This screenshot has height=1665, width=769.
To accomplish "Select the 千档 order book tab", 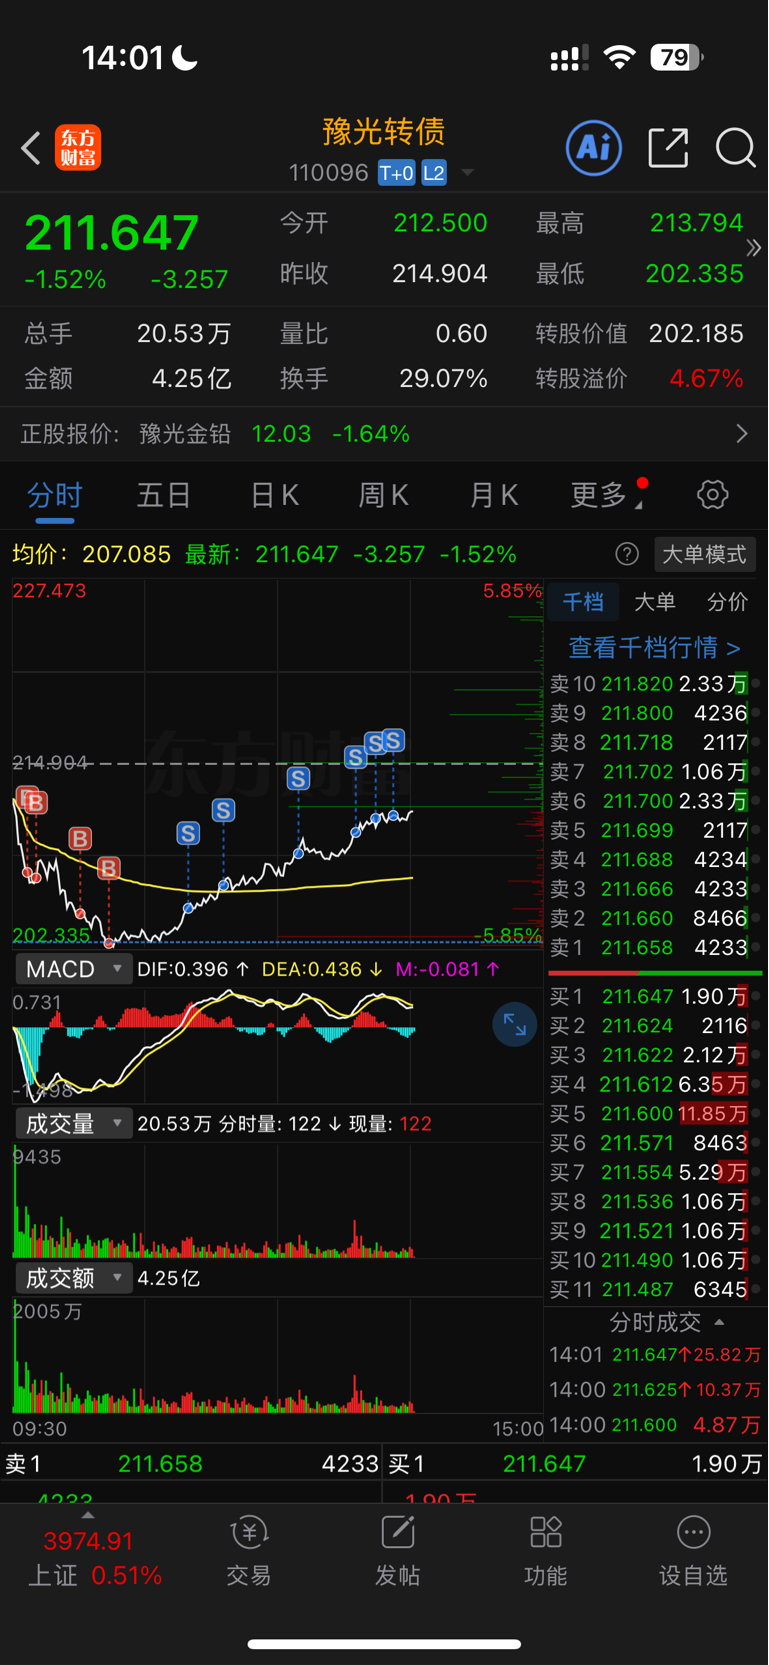I will click(x=583, y=601).
